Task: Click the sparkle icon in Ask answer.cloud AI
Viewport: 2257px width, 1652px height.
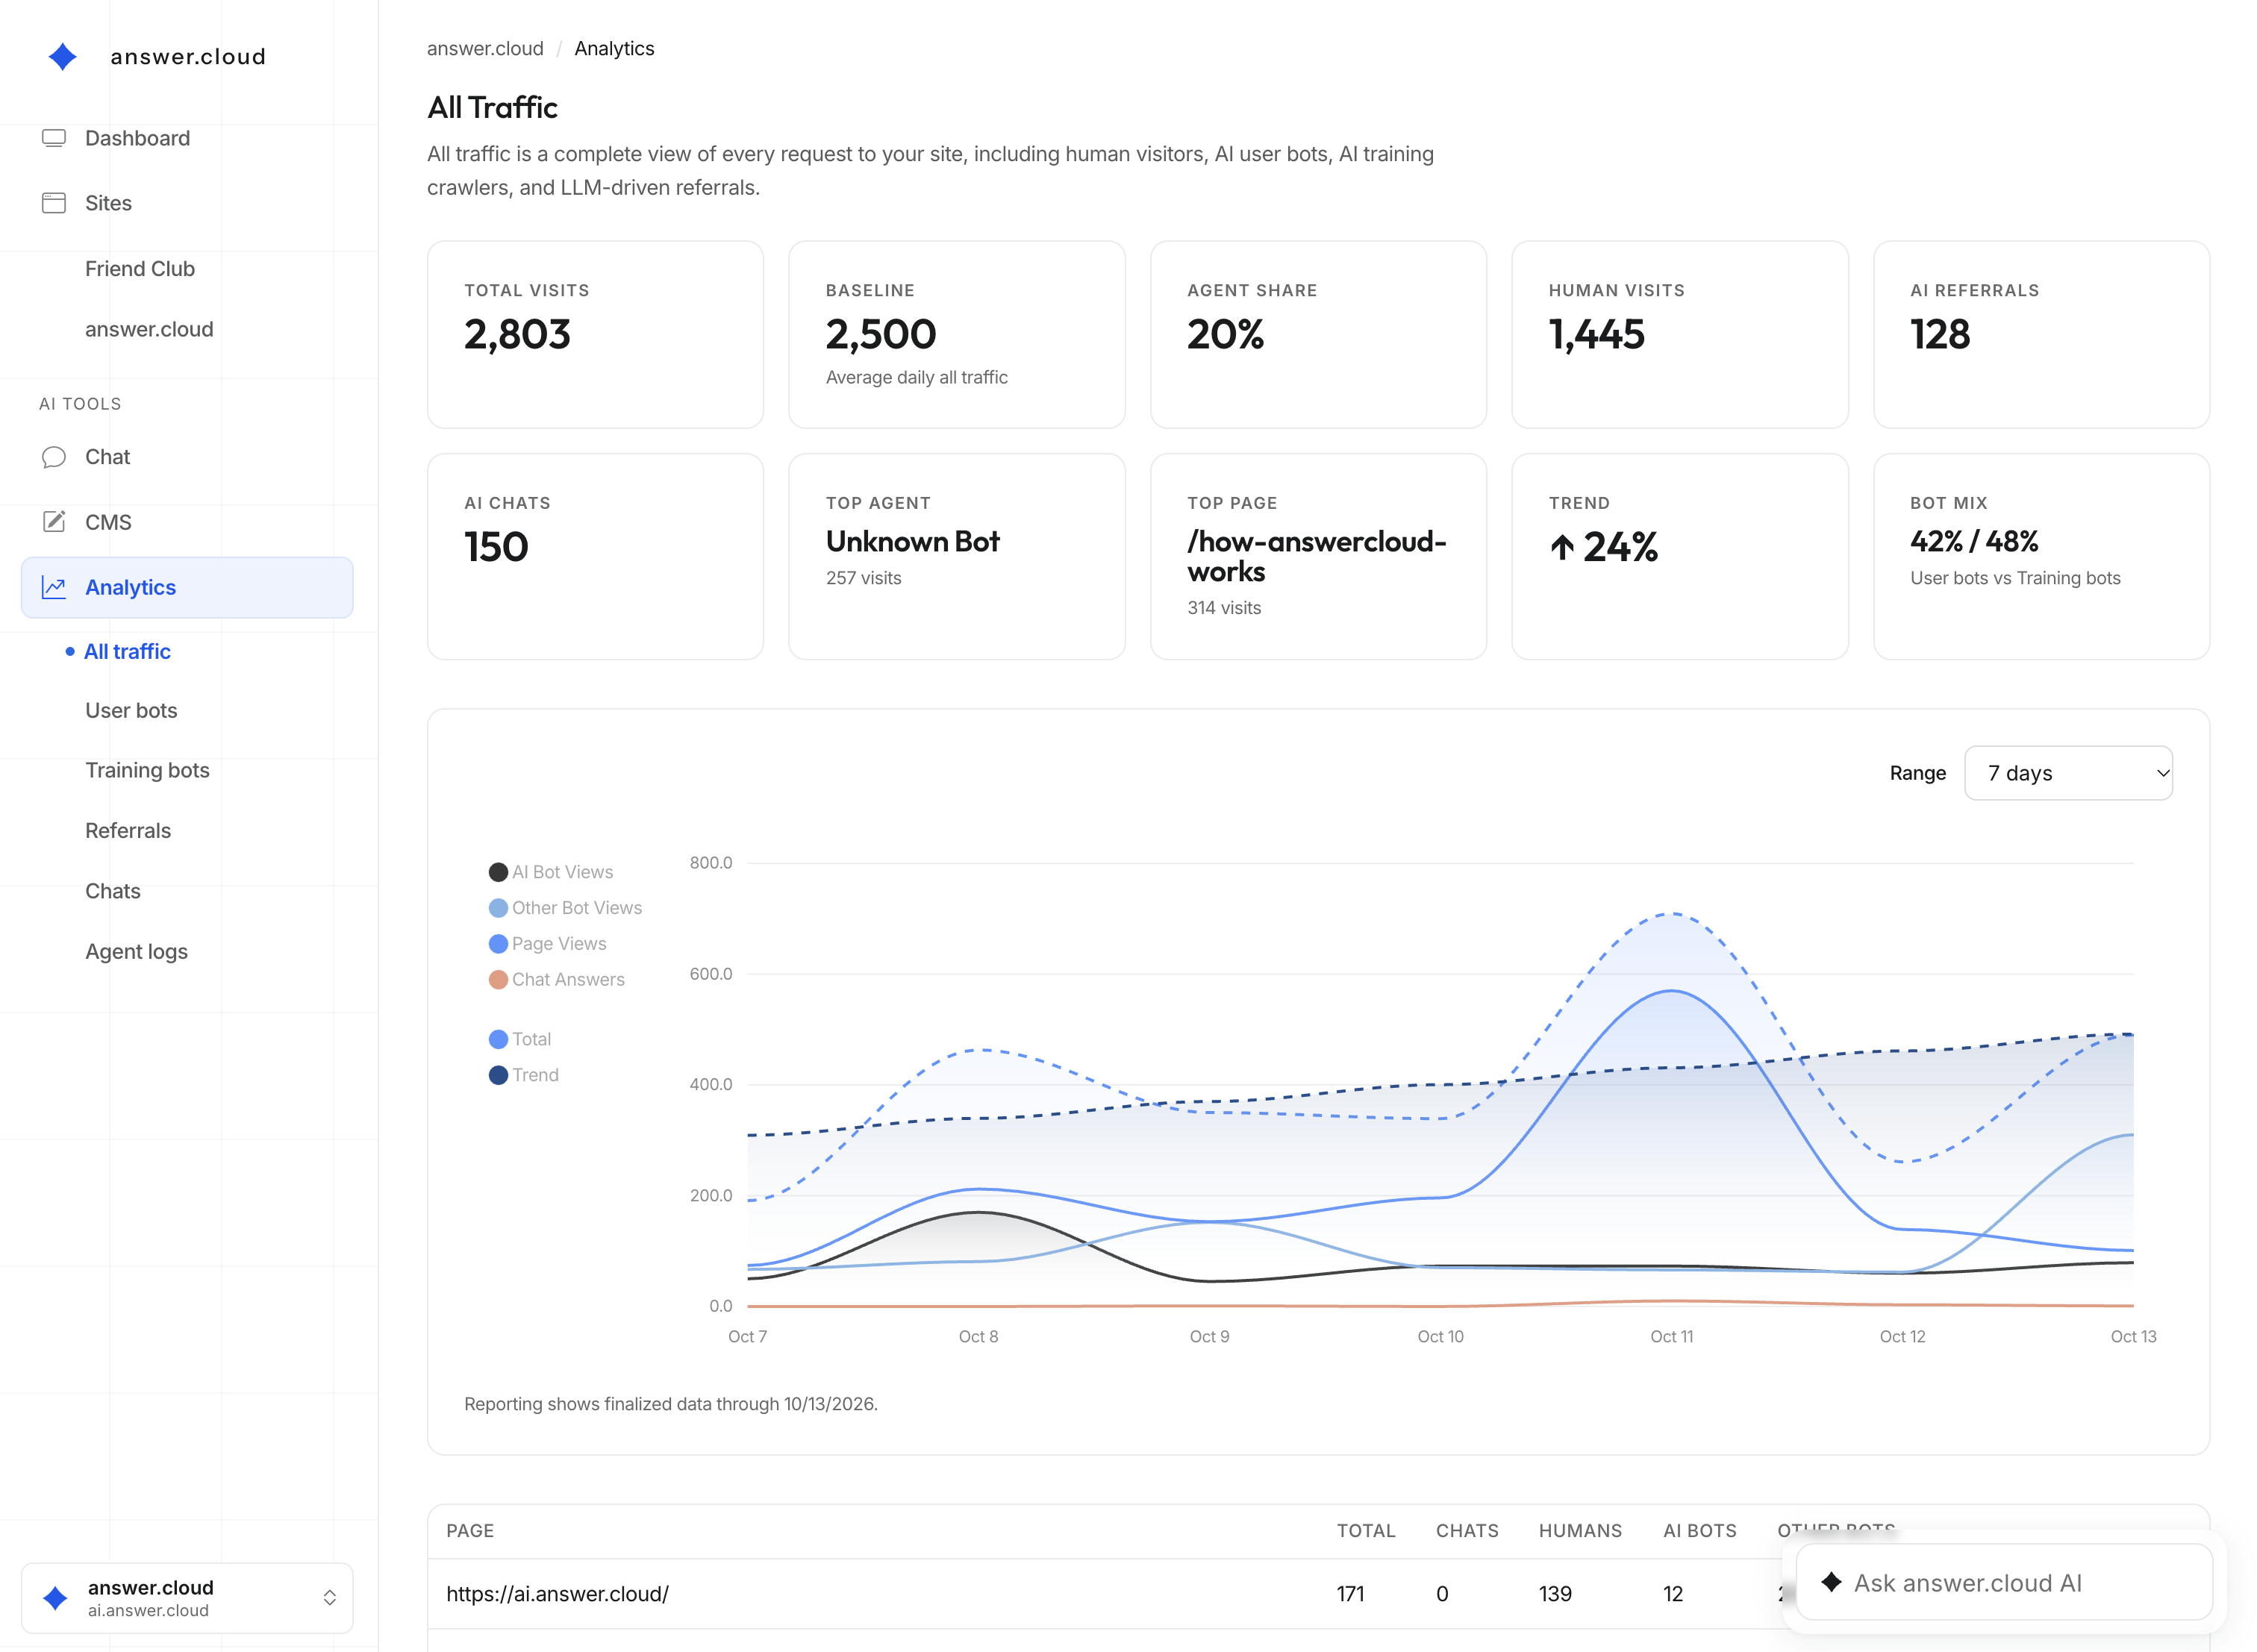Action: tap(1831, 1582)
